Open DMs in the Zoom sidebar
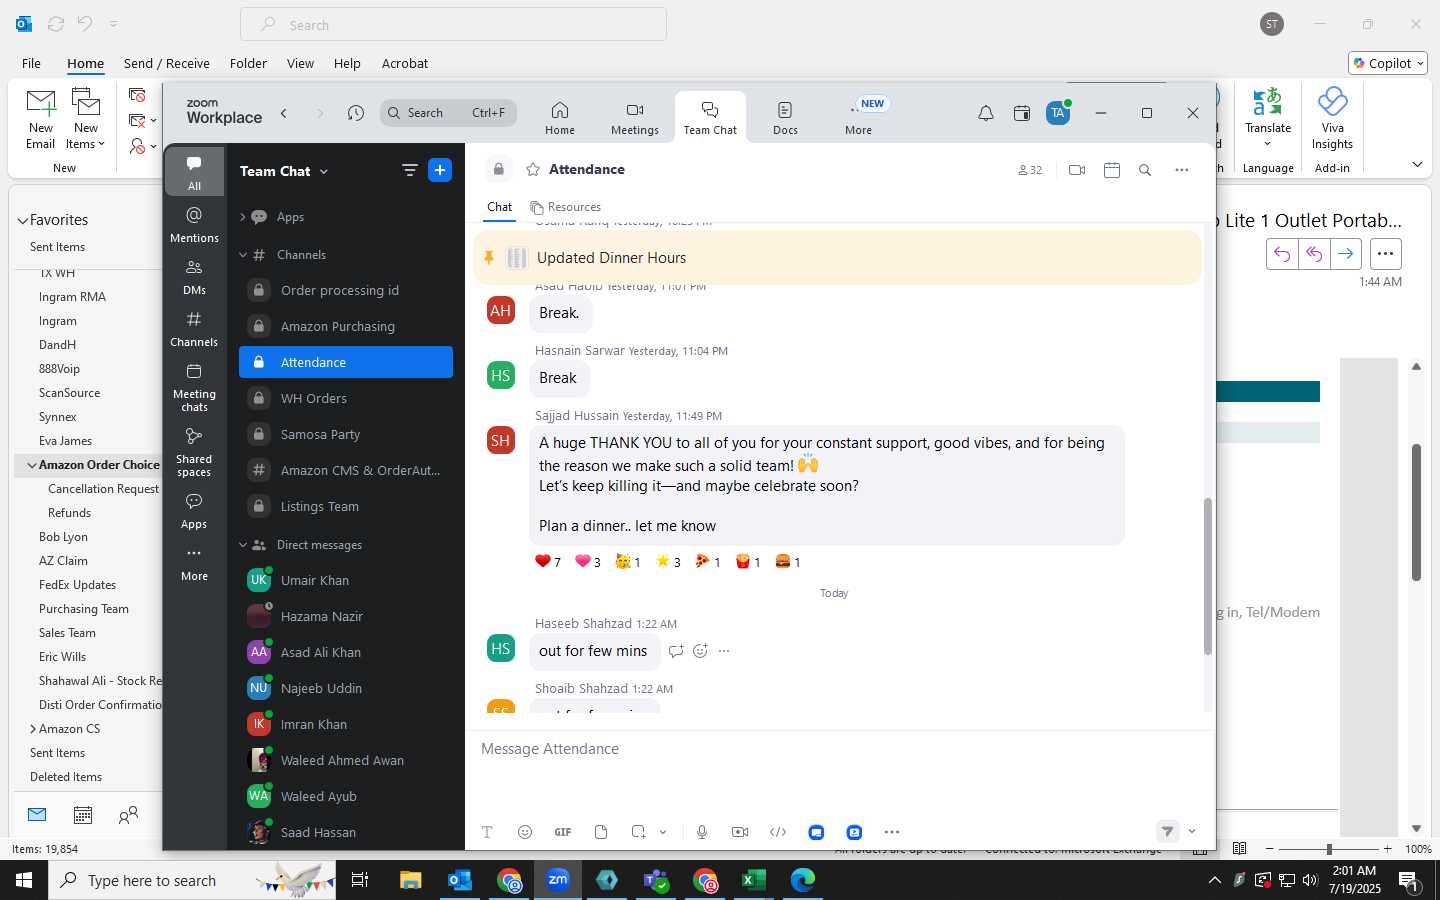1440x900 pixels. tap(194, 277)
